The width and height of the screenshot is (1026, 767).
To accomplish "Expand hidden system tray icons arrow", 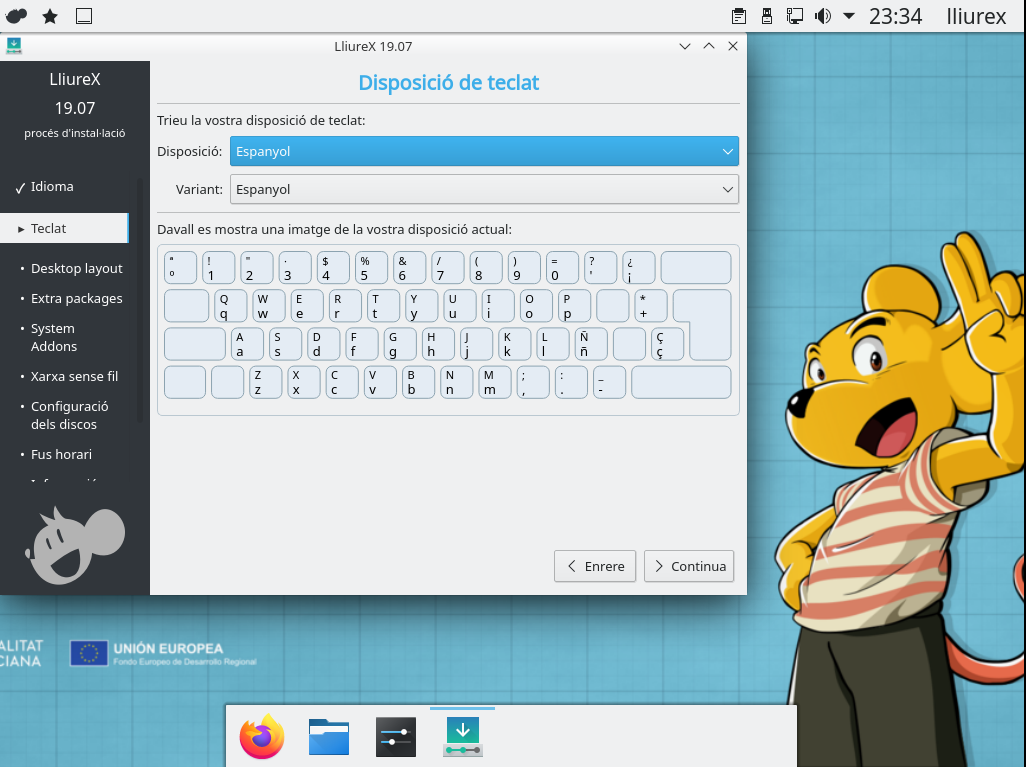I will (849, 16).
